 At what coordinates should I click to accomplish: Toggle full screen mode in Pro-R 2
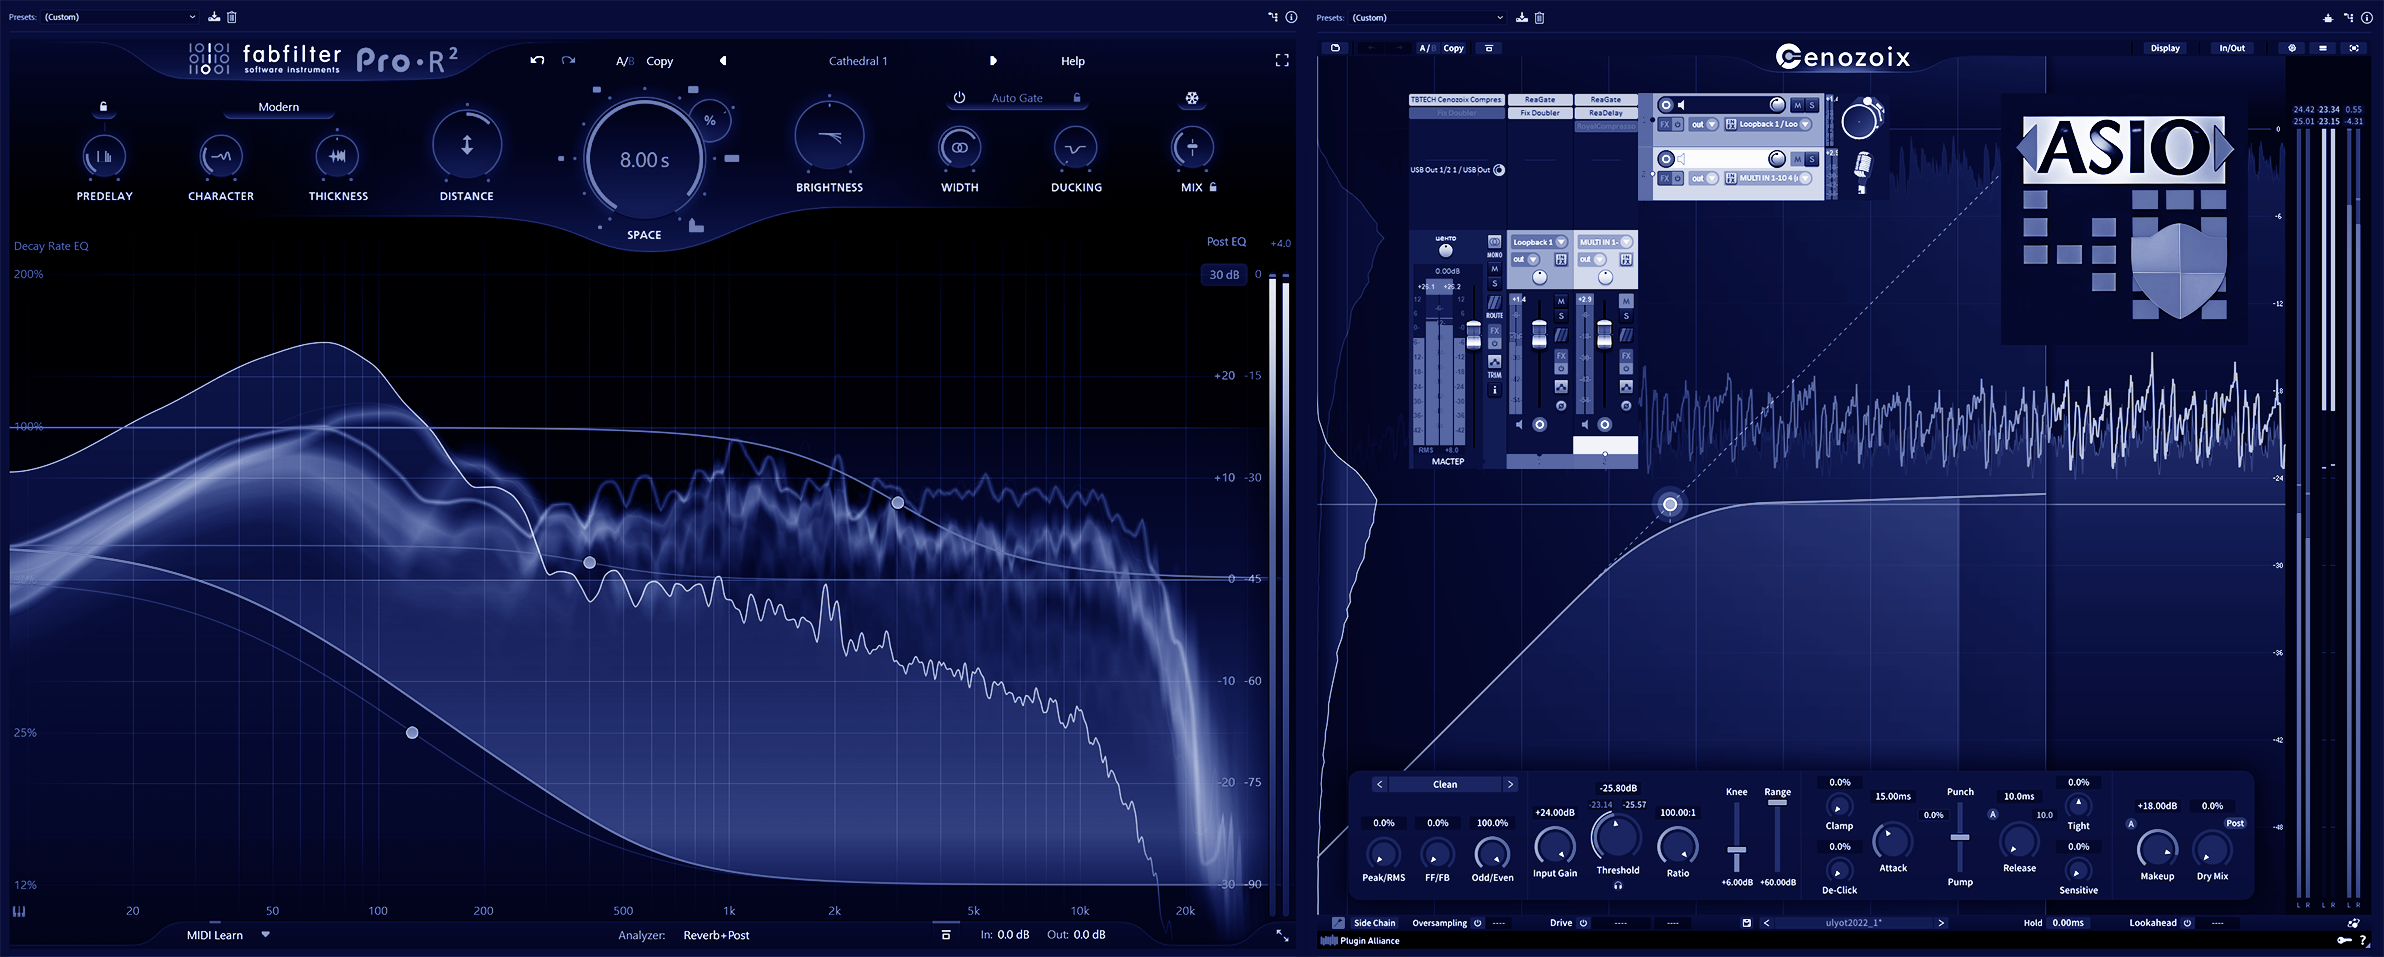[1282, 60]
